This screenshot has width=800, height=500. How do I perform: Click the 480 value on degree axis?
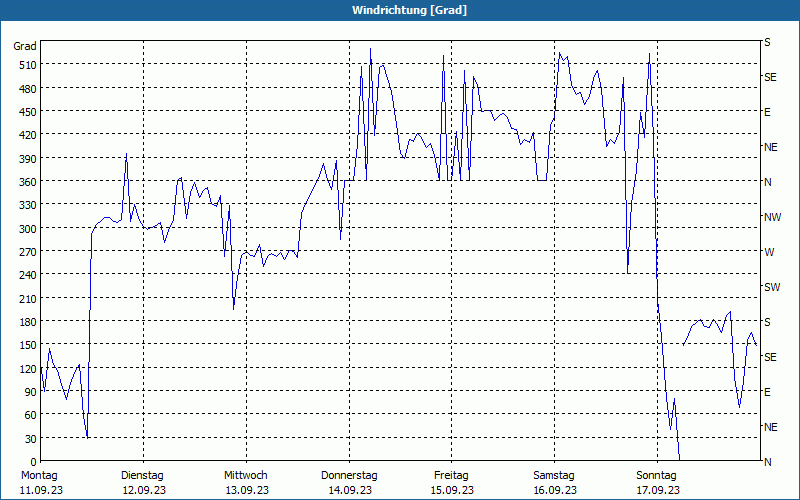tap(28, 89)
